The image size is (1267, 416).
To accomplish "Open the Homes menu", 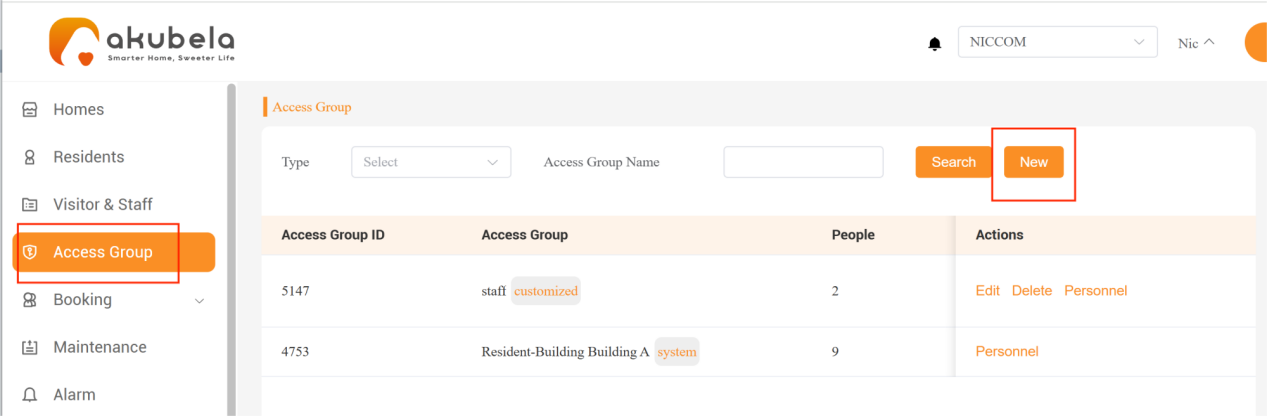I will (78, 109).
